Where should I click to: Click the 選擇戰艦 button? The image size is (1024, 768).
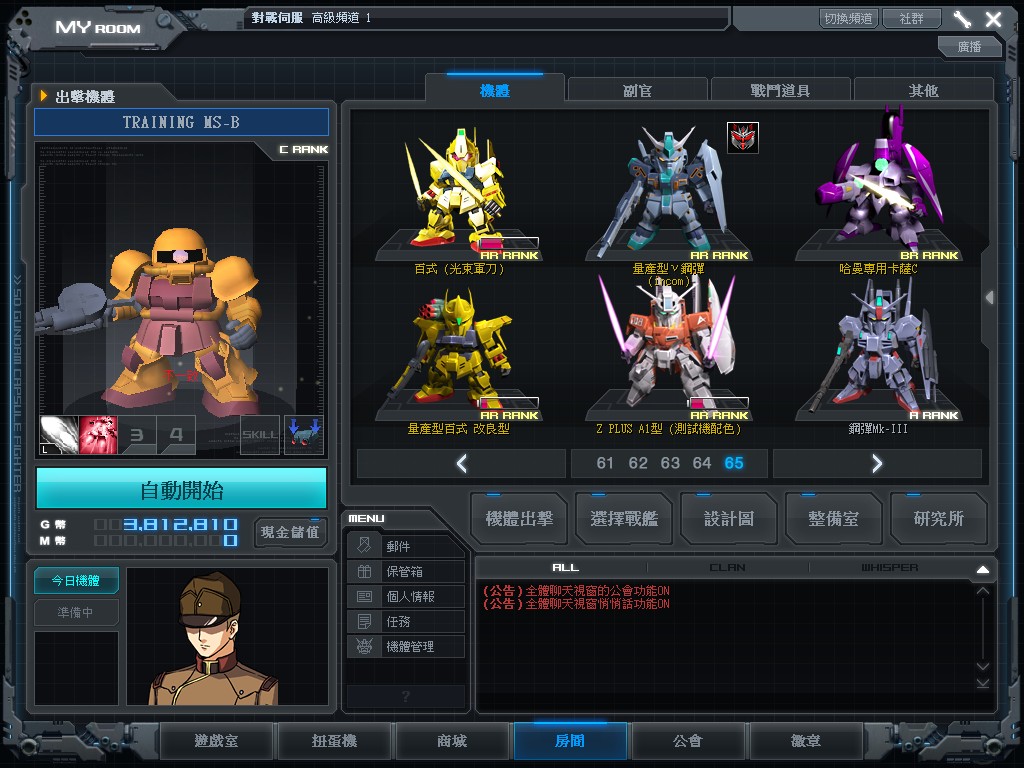point(624,519)
